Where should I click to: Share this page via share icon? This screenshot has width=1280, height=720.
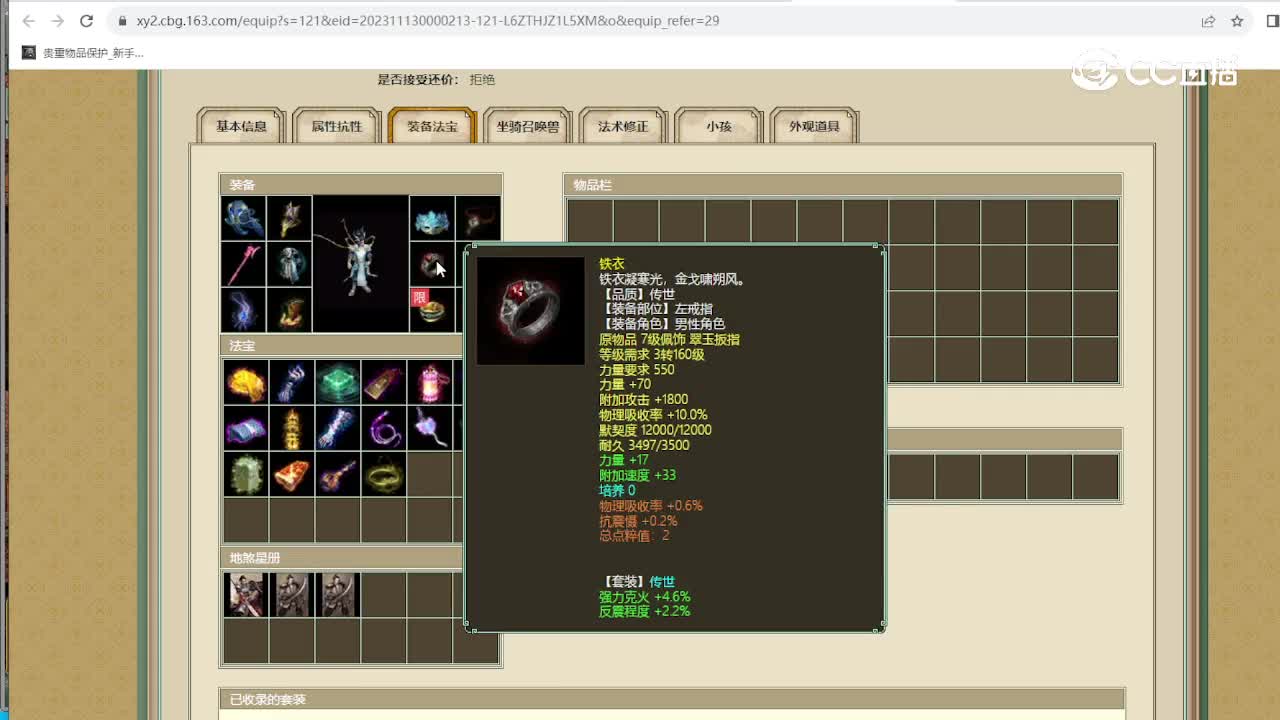(x=1208, y=21)
